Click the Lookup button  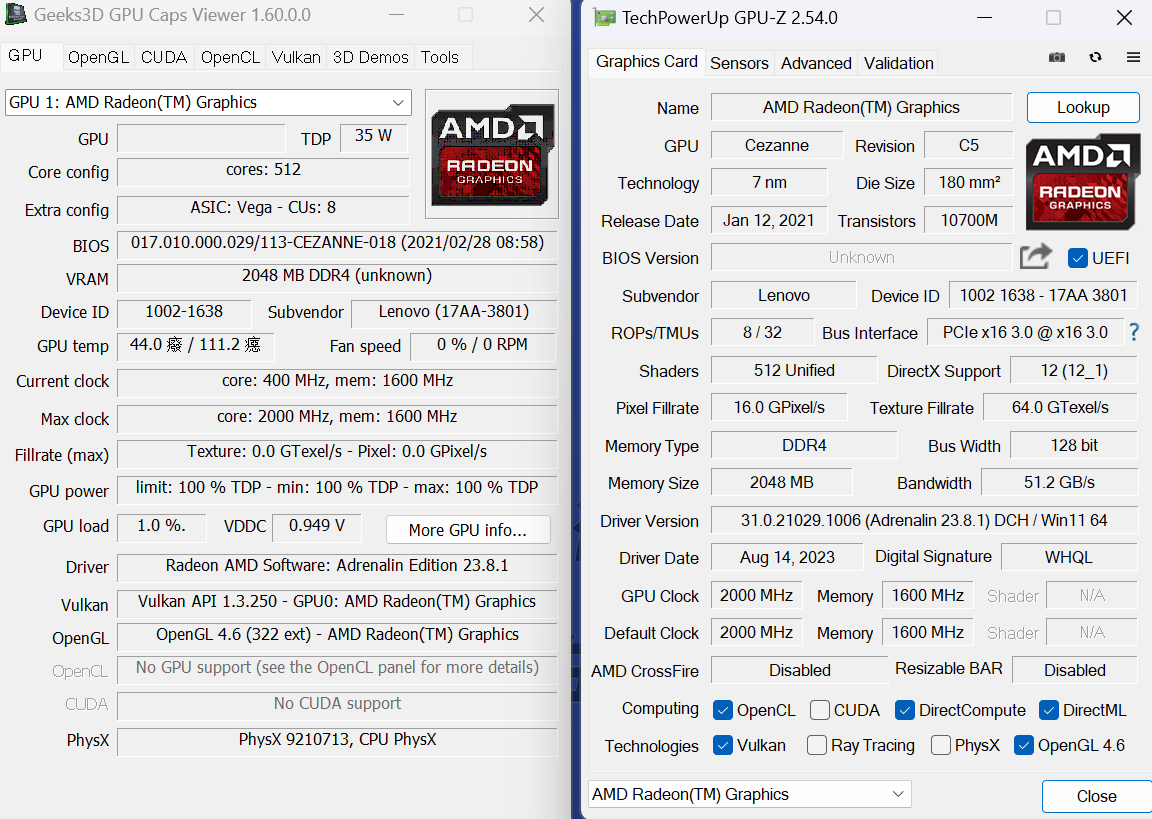click(1083, 107)
